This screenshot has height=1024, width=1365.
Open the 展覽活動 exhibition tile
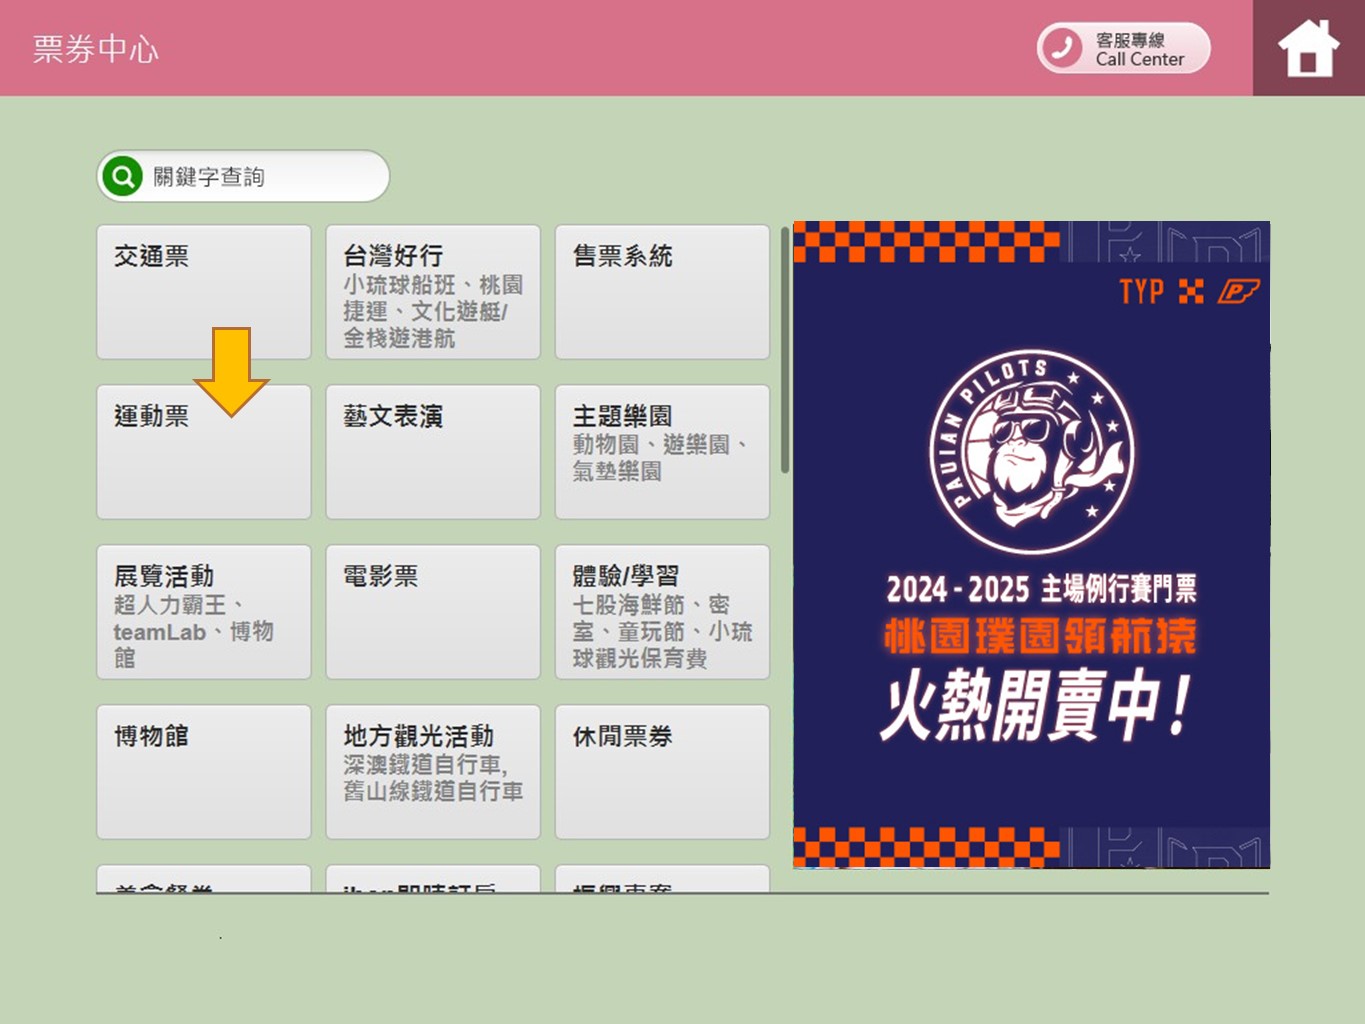(204, 612)
